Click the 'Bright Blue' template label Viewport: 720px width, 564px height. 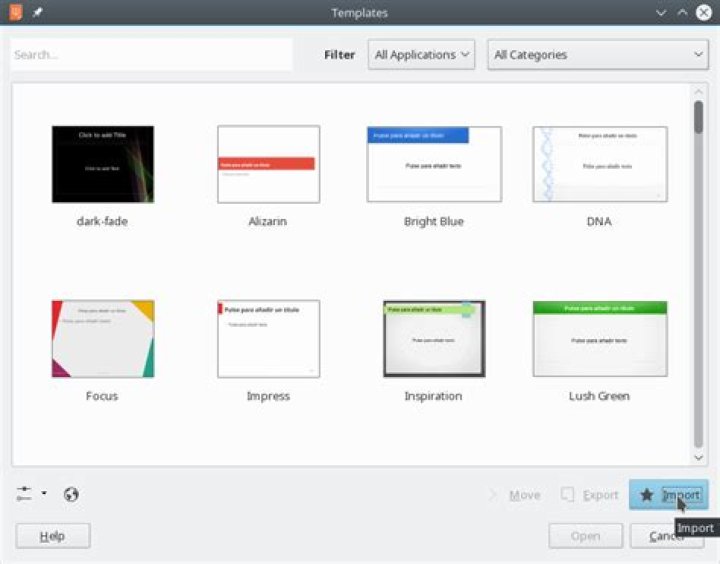coord(434,221)
